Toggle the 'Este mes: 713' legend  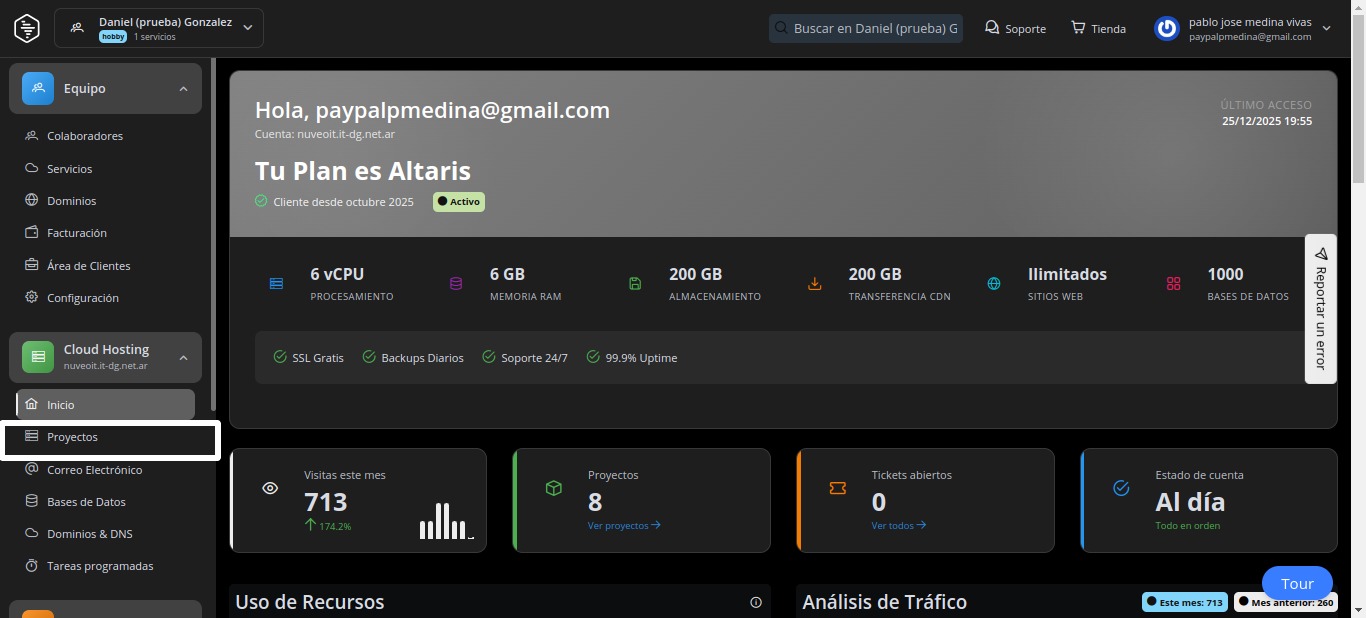pos(1185,602)
